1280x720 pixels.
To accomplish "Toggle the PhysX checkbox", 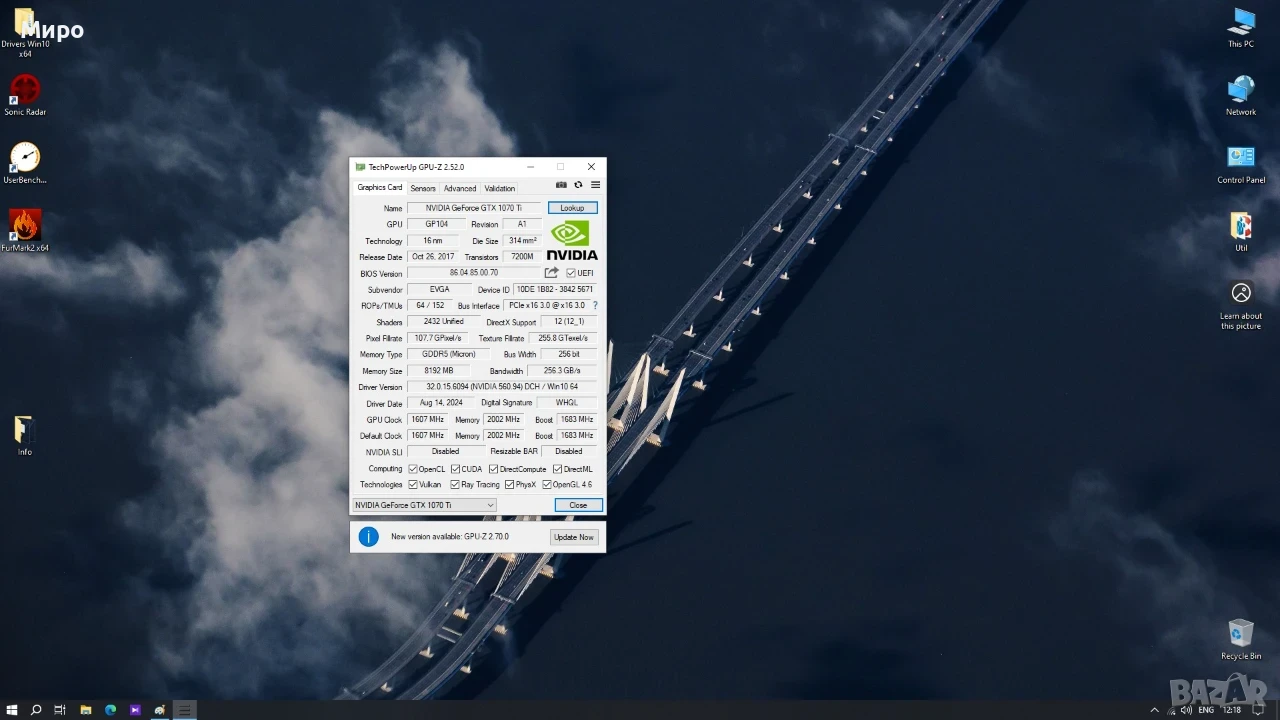I will (x=509, y=485).
